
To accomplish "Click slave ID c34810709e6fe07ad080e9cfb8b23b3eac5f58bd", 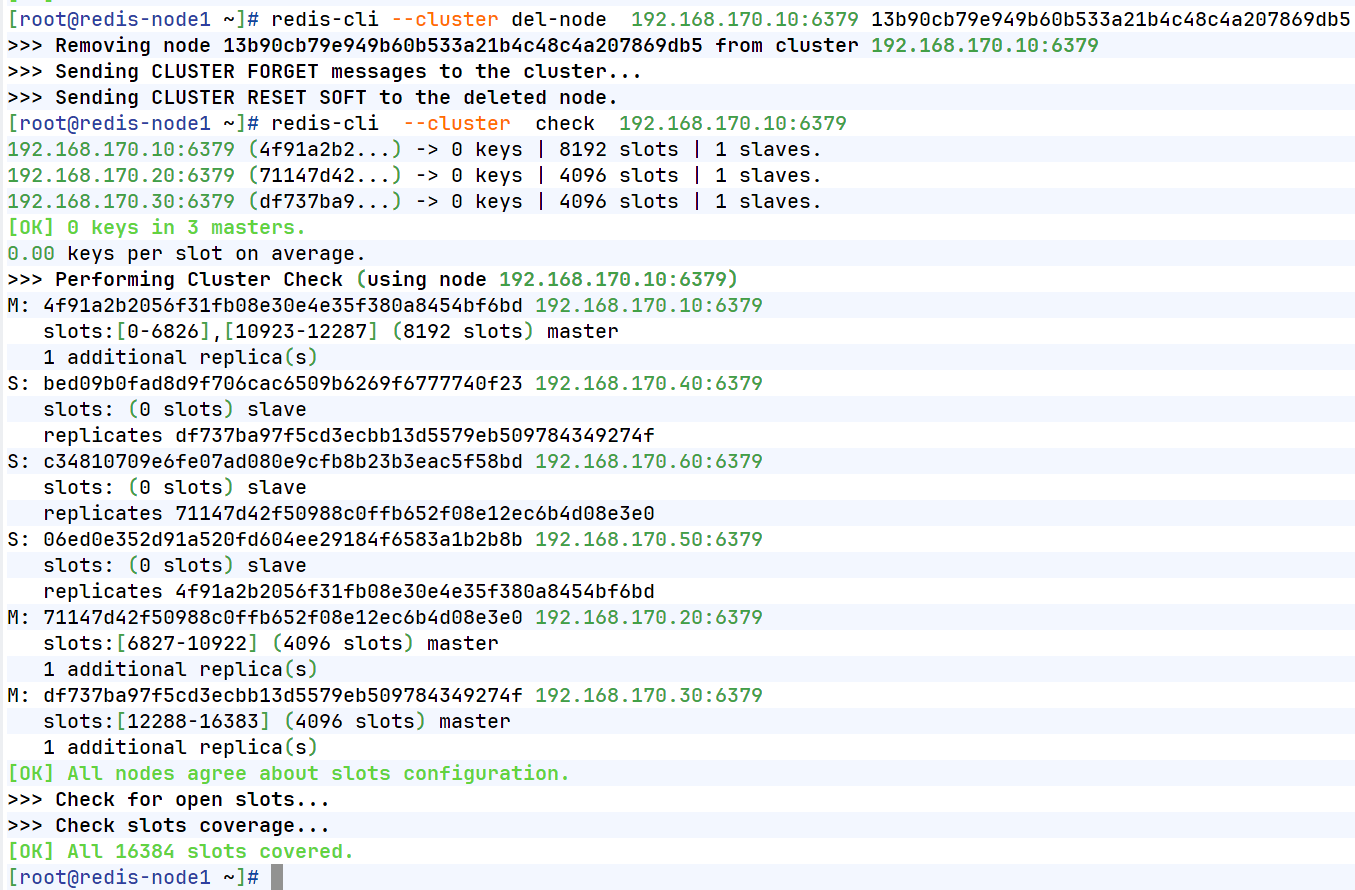I will (283, 461).
